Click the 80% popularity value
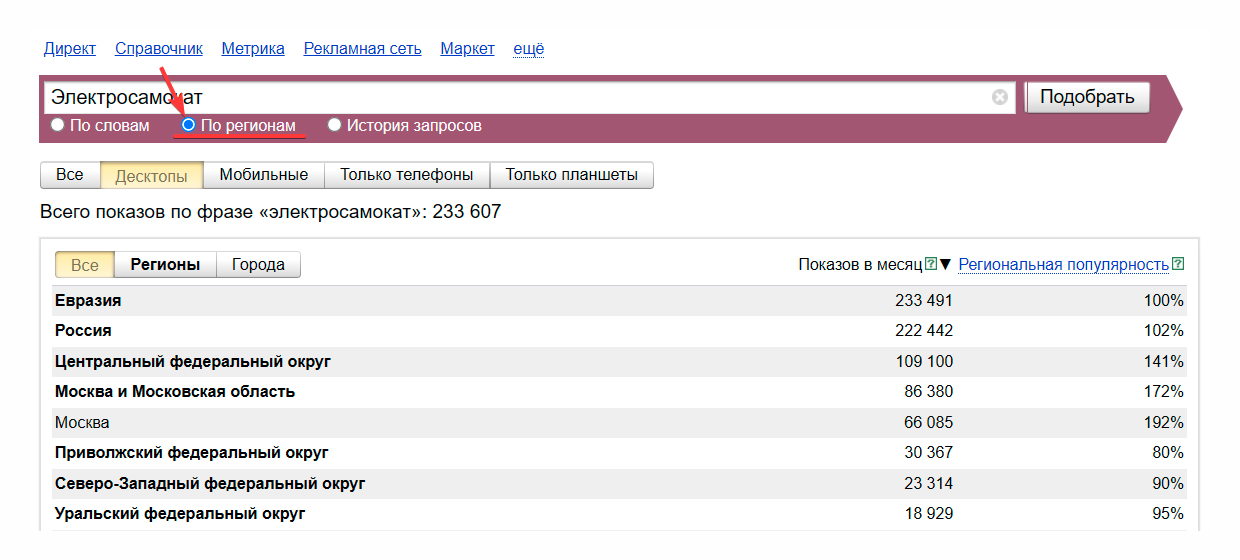 (1168, 453)
